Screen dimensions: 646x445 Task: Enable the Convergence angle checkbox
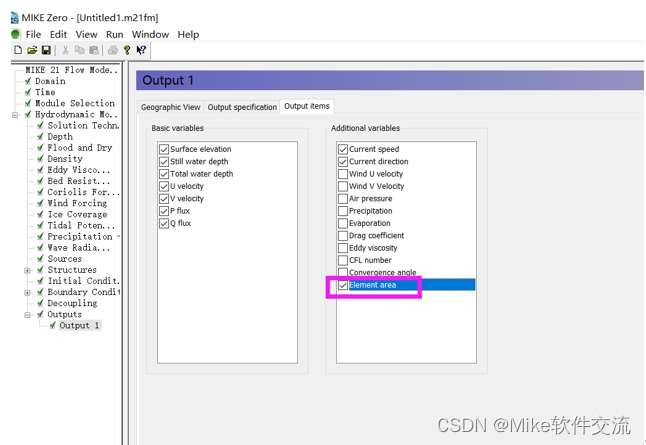[343, 272]
